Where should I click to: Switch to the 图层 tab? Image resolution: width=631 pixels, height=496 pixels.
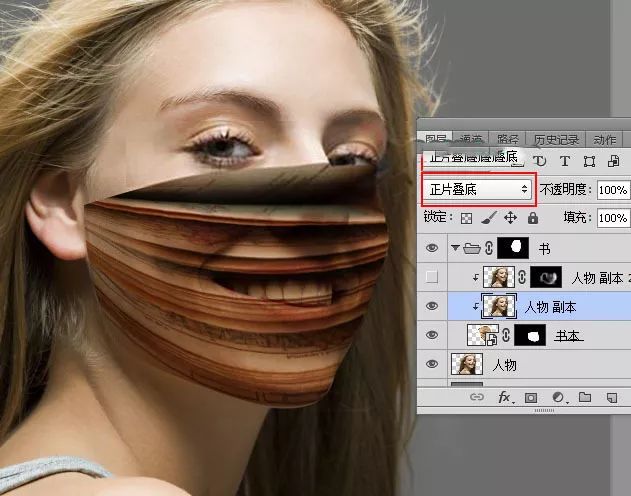[435, 139]
